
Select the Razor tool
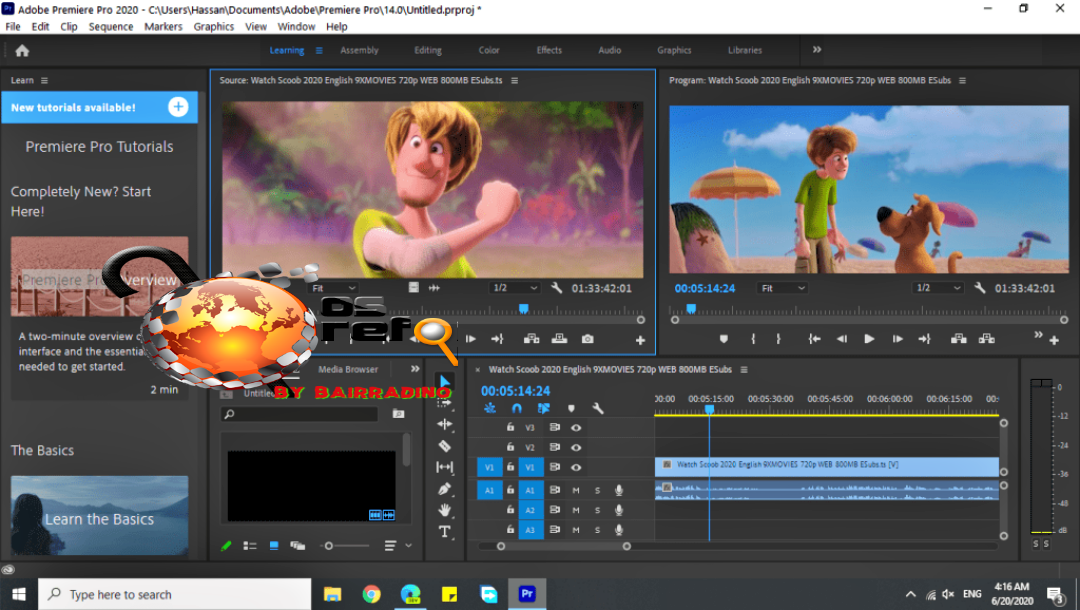pyautogui.click(x=445, y=446)
